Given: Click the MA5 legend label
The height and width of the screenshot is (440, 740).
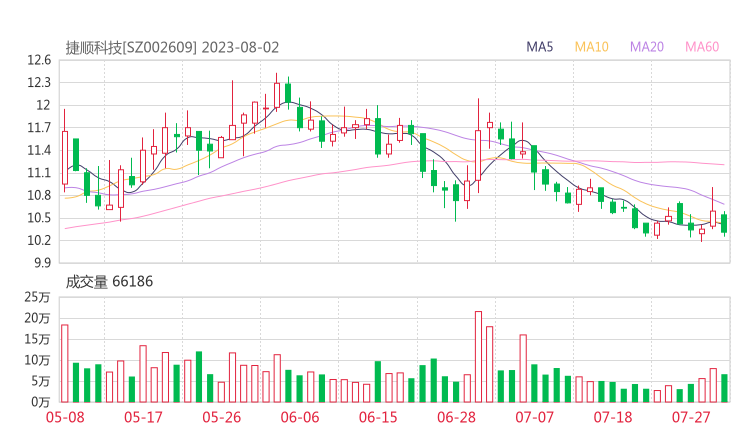Looking at the screenshot, I should coord(539,47).
